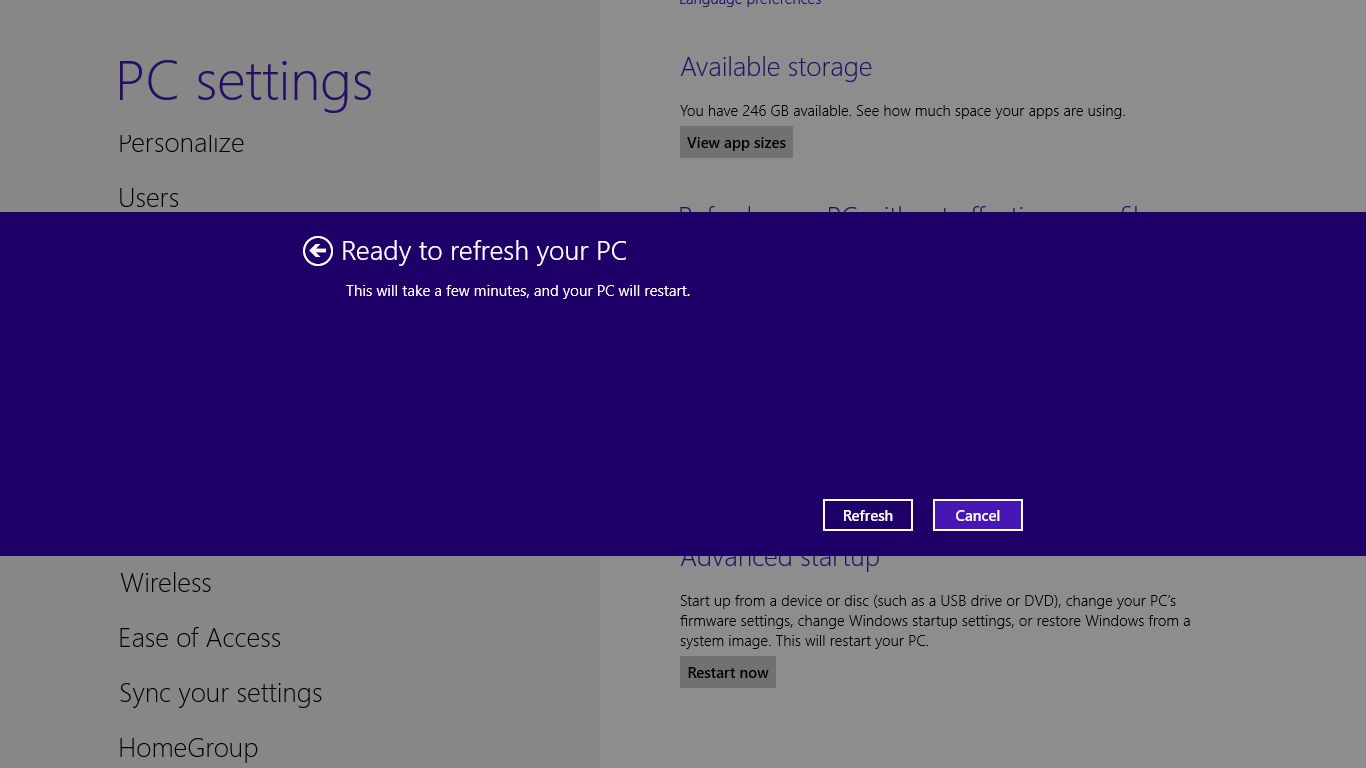Go to Ease of Access settings
1366x768 pixels.
coord(200,638)
